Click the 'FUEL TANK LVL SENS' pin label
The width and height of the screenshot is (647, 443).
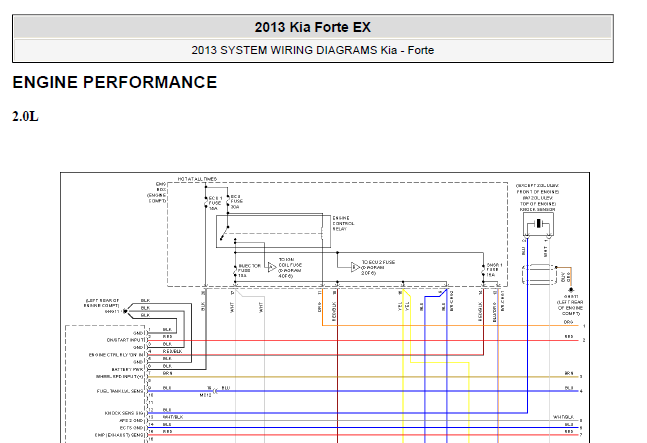(x=120, y=391)
